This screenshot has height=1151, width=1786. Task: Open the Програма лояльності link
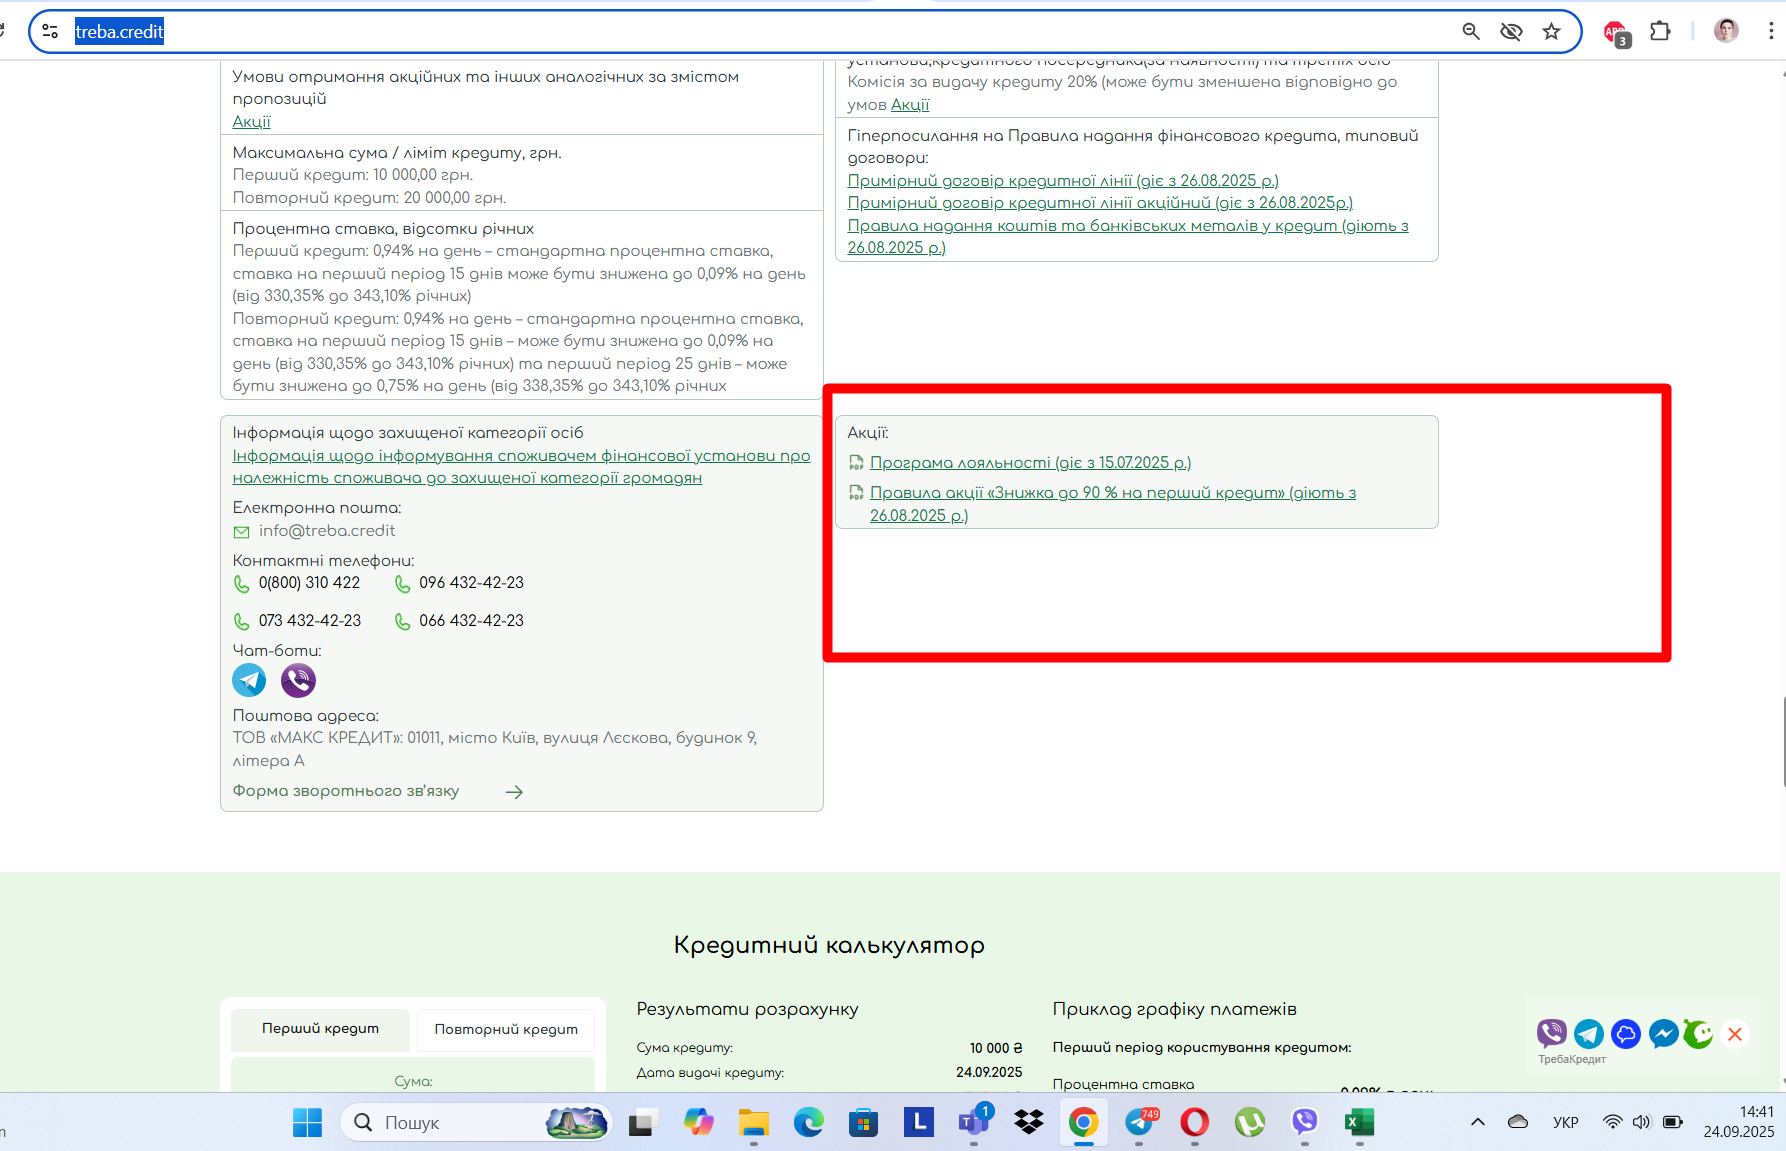point(1030,462)
